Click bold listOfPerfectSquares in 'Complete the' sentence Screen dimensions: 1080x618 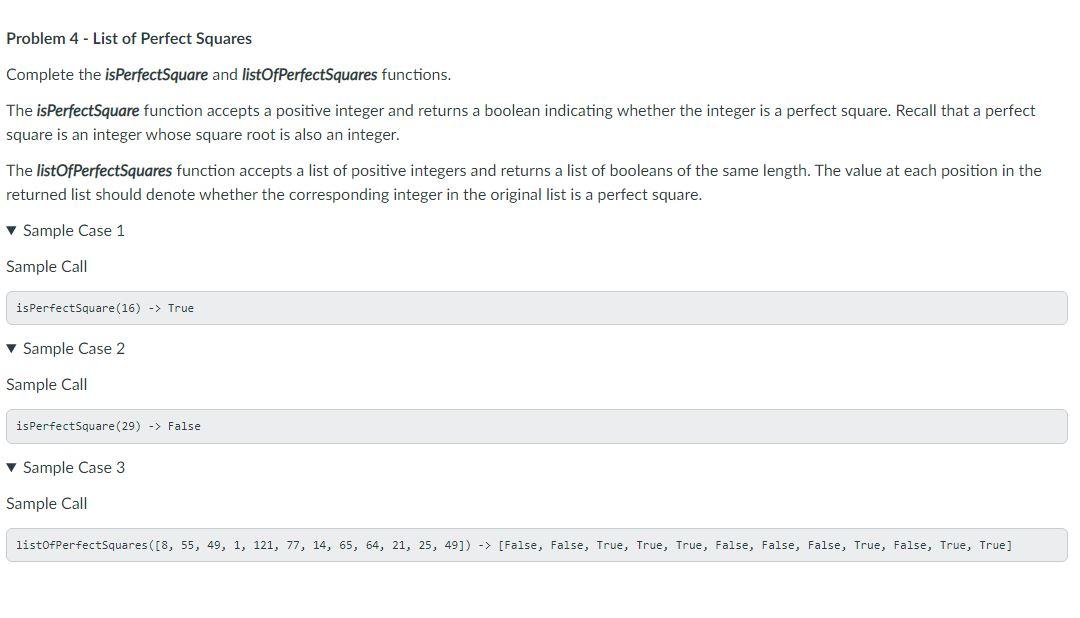309,74
